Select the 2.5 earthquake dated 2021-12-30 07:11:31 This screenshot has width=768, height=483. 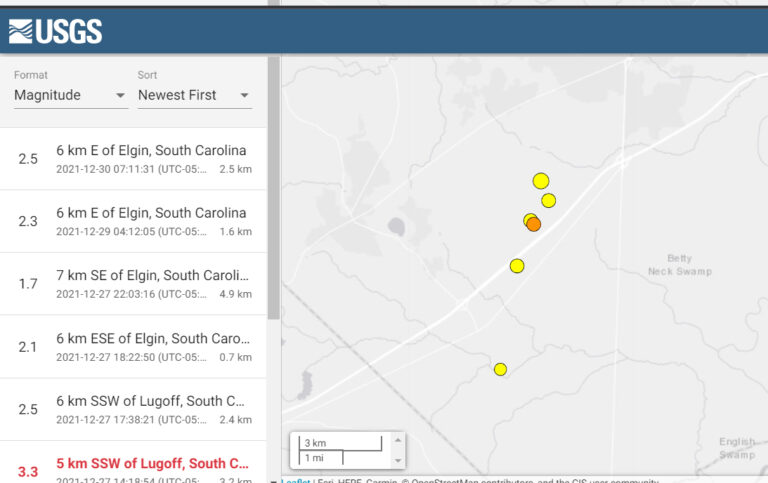point(133,159)
